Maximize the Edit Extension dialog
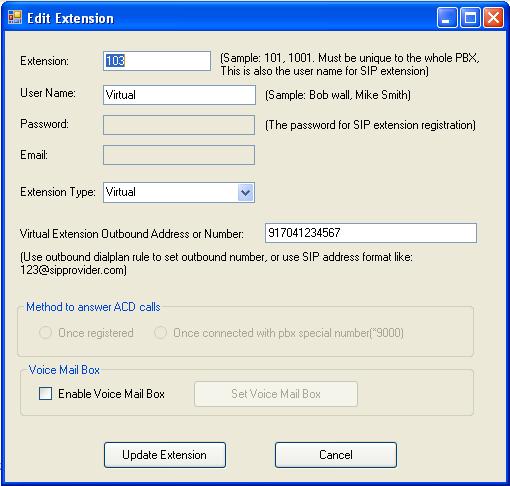510x486 pixels. coord(470,17)
